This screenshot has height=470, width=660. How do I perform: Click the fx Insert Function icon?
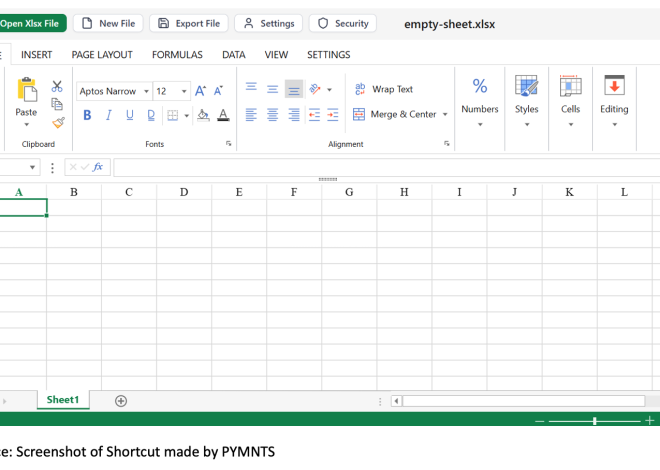coord(98,167)
